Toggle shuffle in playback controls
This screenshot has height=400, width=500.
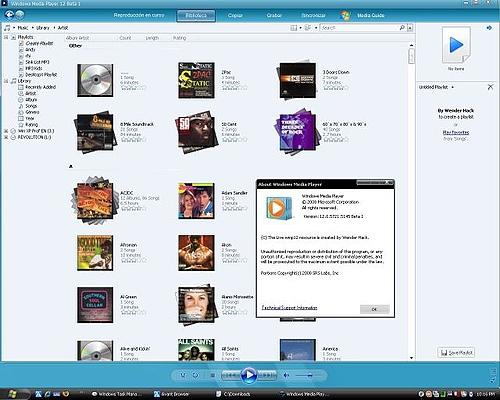click(183, 375)
